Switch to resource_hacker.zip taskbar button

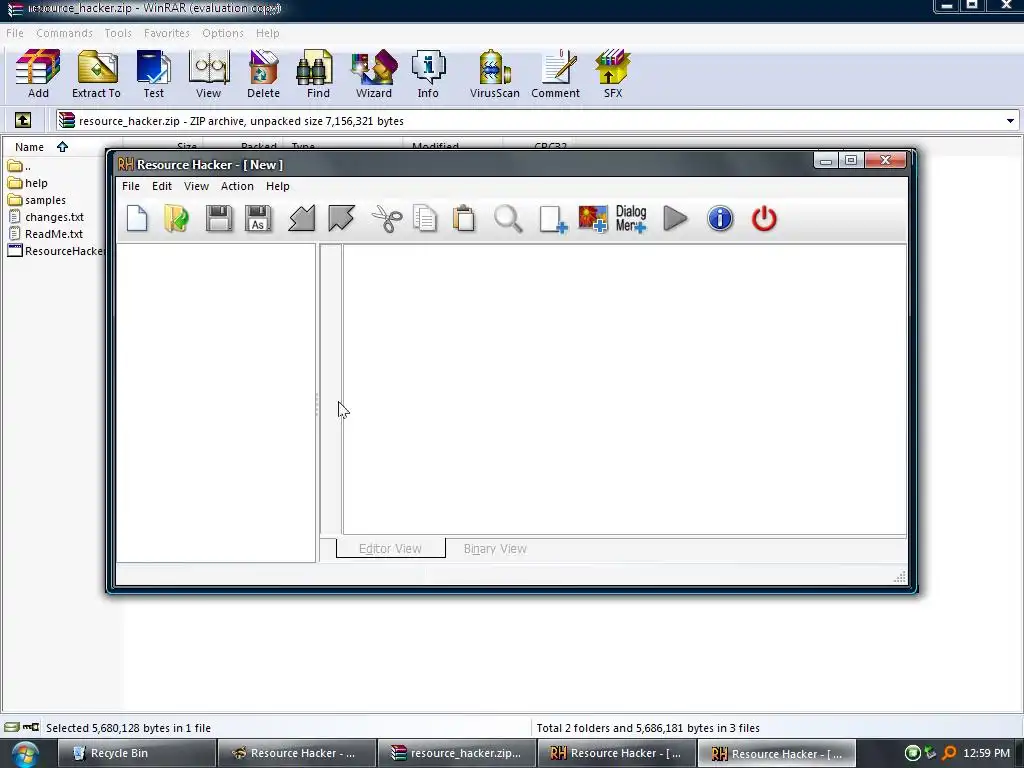456,753
